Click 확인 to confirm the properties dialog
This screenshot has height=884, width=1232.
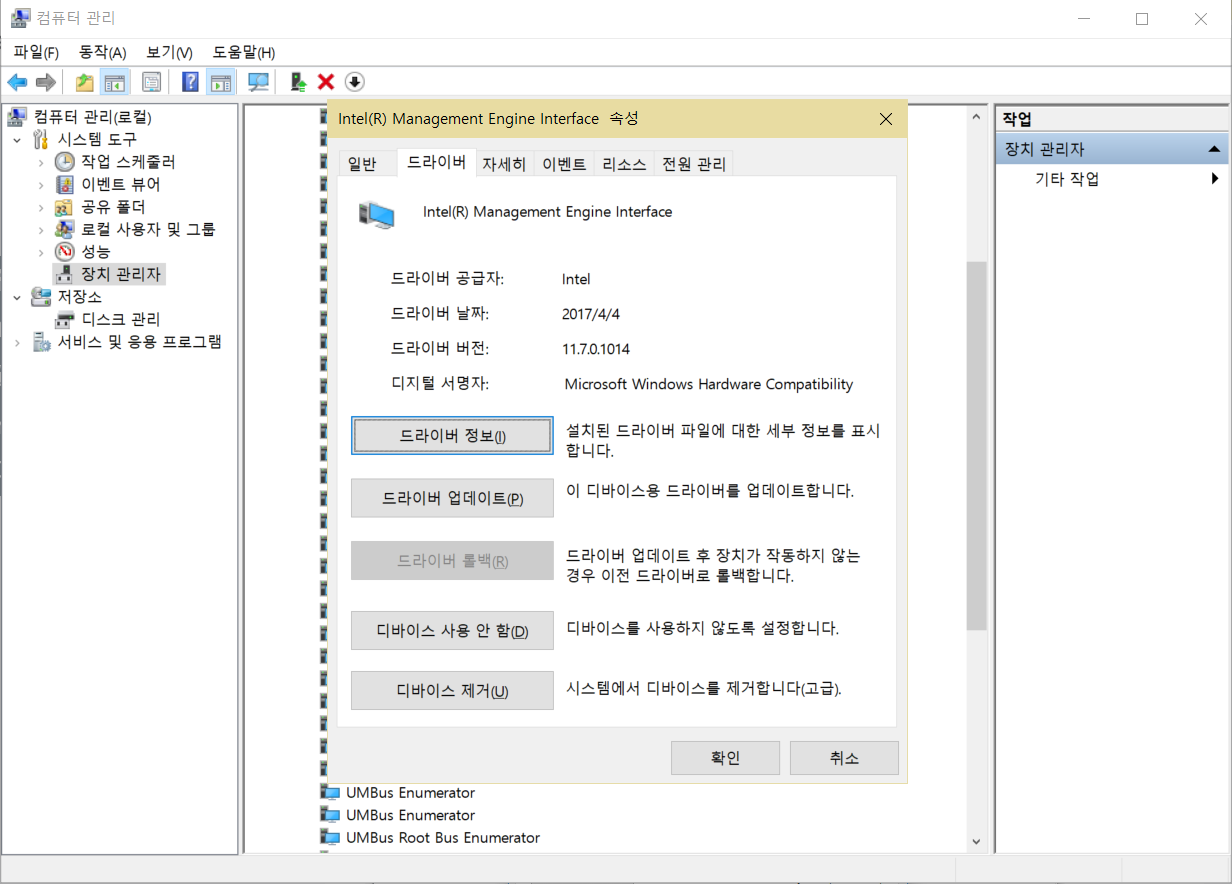pyautogui.click(x=725, y=757)
